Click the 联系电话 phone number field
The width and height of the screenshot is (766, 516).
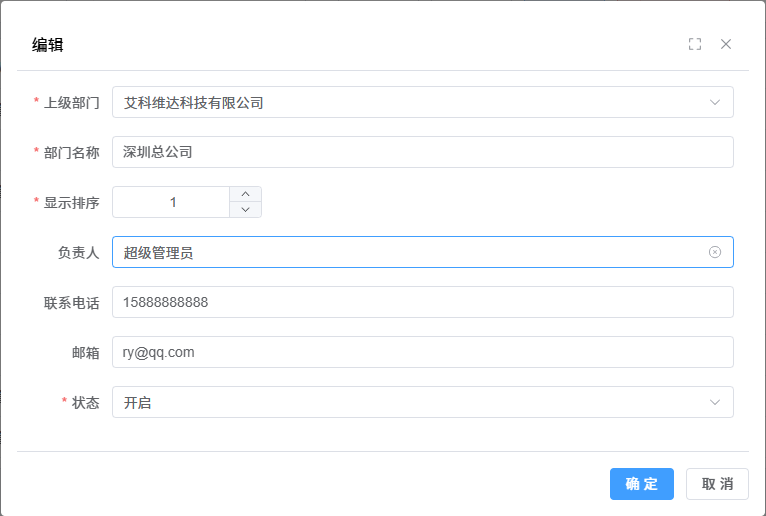click(422, 302)
